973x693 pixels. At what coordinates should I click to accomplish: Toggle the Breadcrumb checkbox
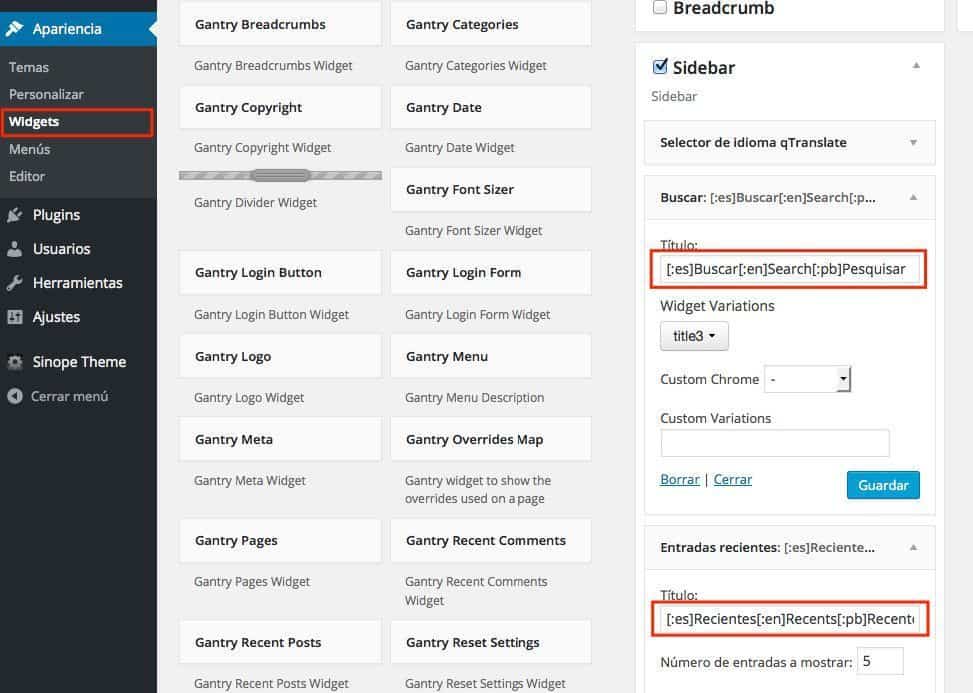[660, 7]
